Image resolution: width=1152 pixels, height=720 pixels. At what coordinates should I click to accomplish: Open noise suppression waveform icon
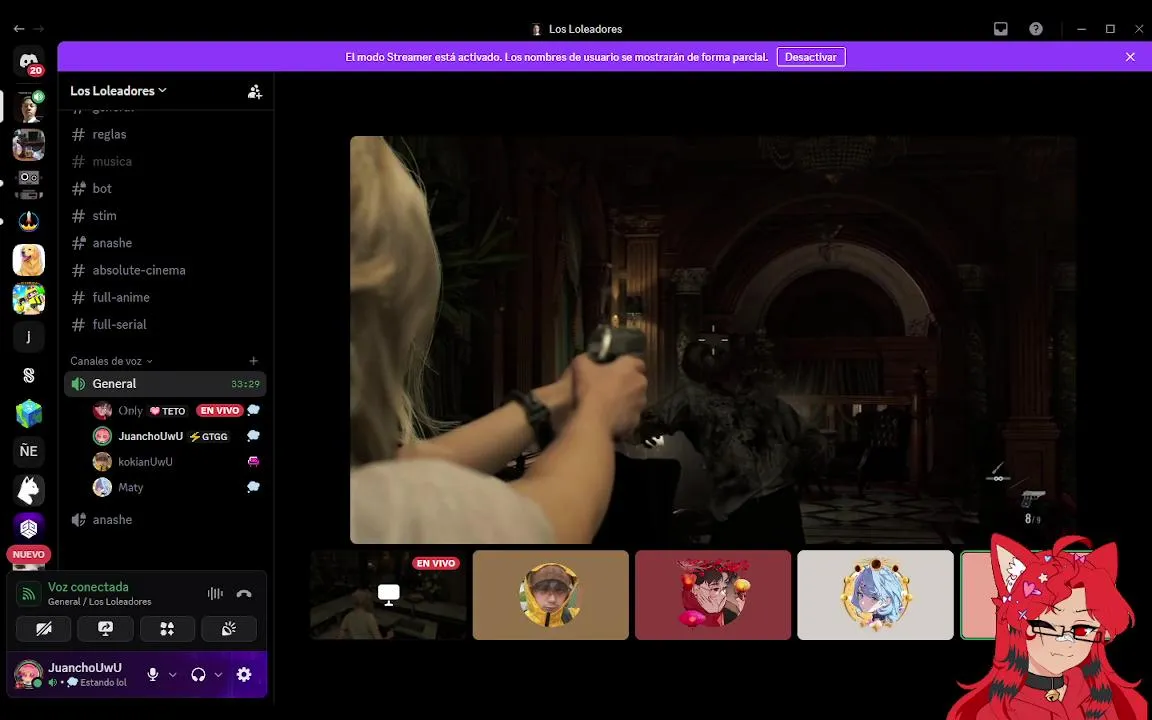tap(215, 594)
